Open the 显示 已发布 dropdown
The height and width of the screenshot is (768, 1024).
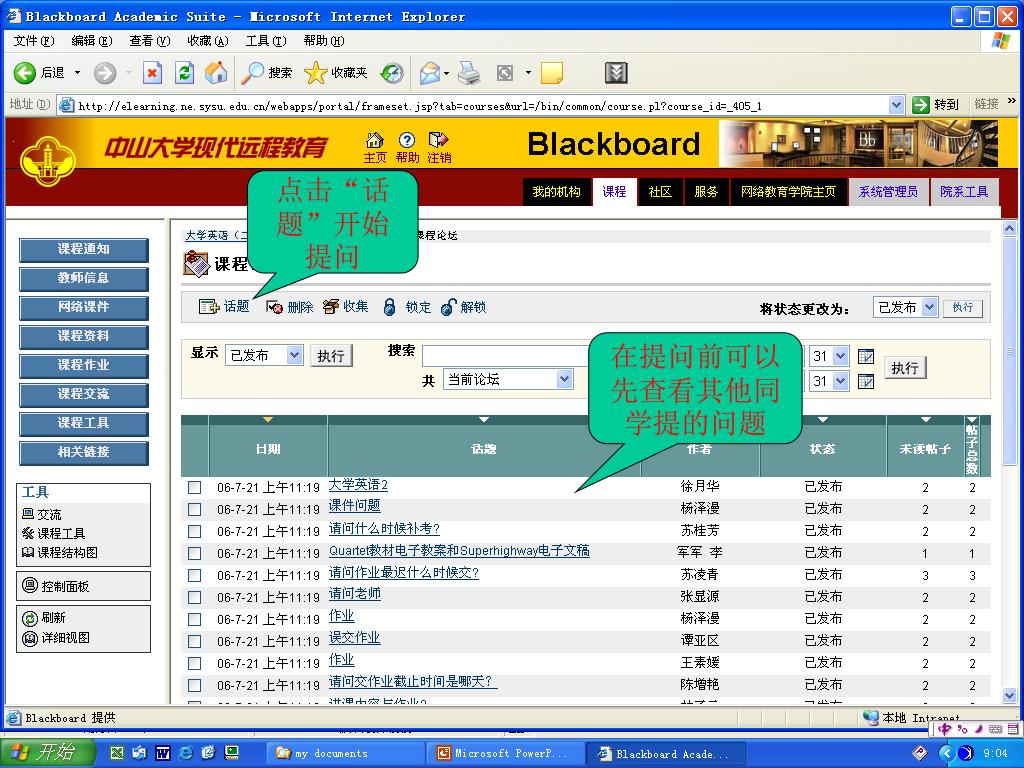tap(264, 355)
